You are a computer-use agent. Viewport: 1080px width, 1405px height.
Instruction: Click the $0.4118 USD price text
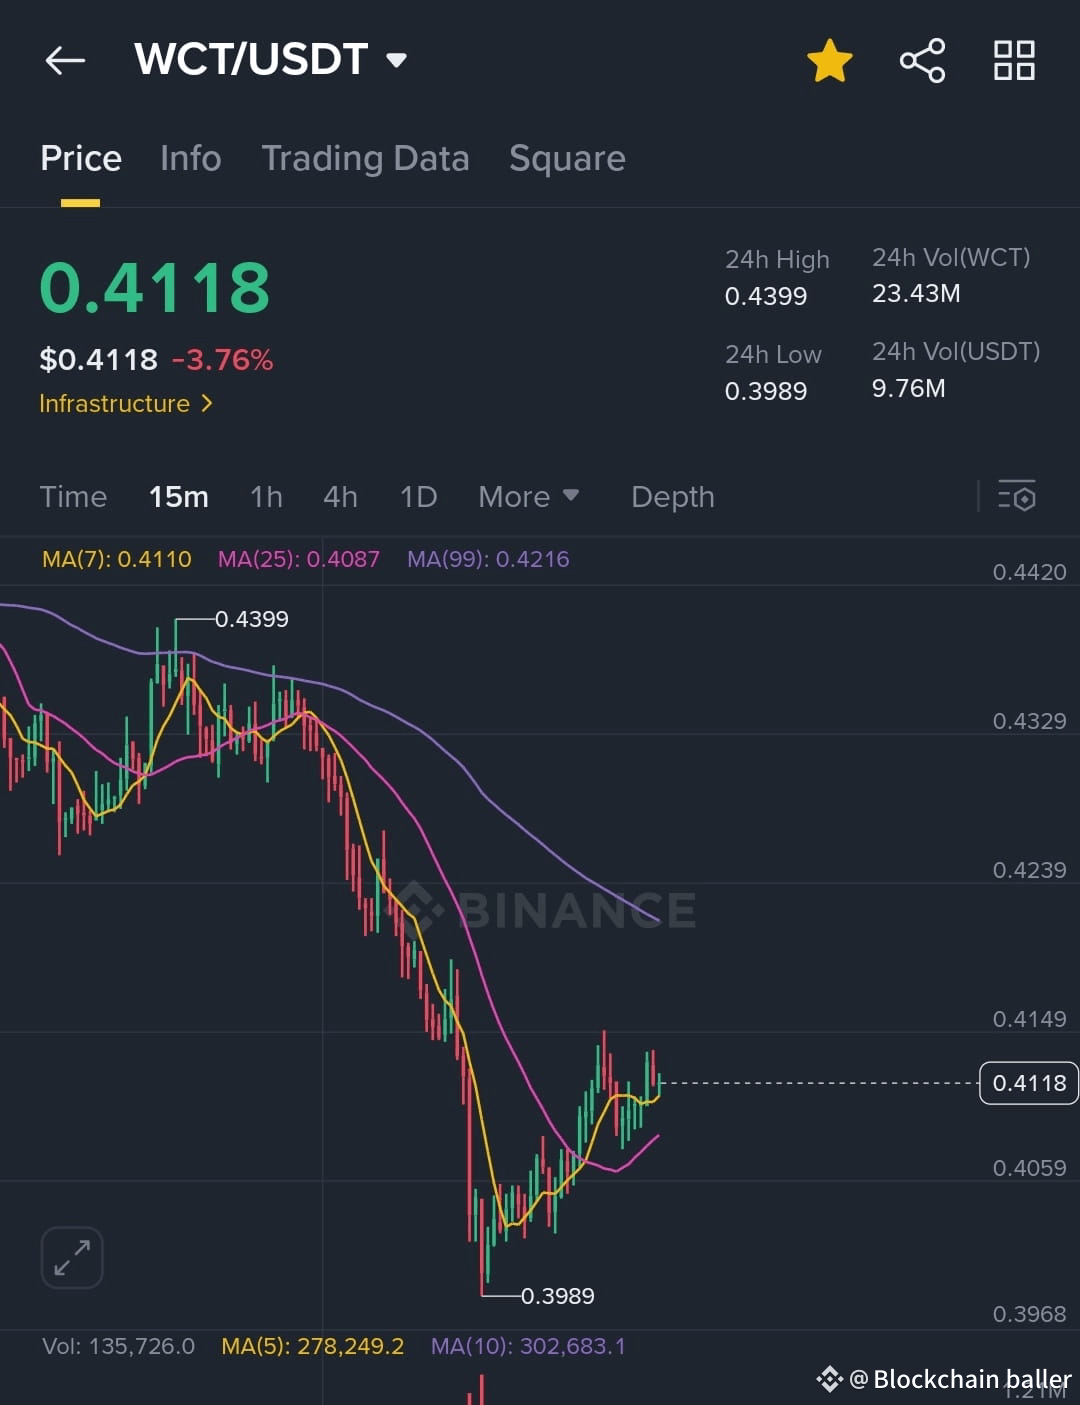98,360
